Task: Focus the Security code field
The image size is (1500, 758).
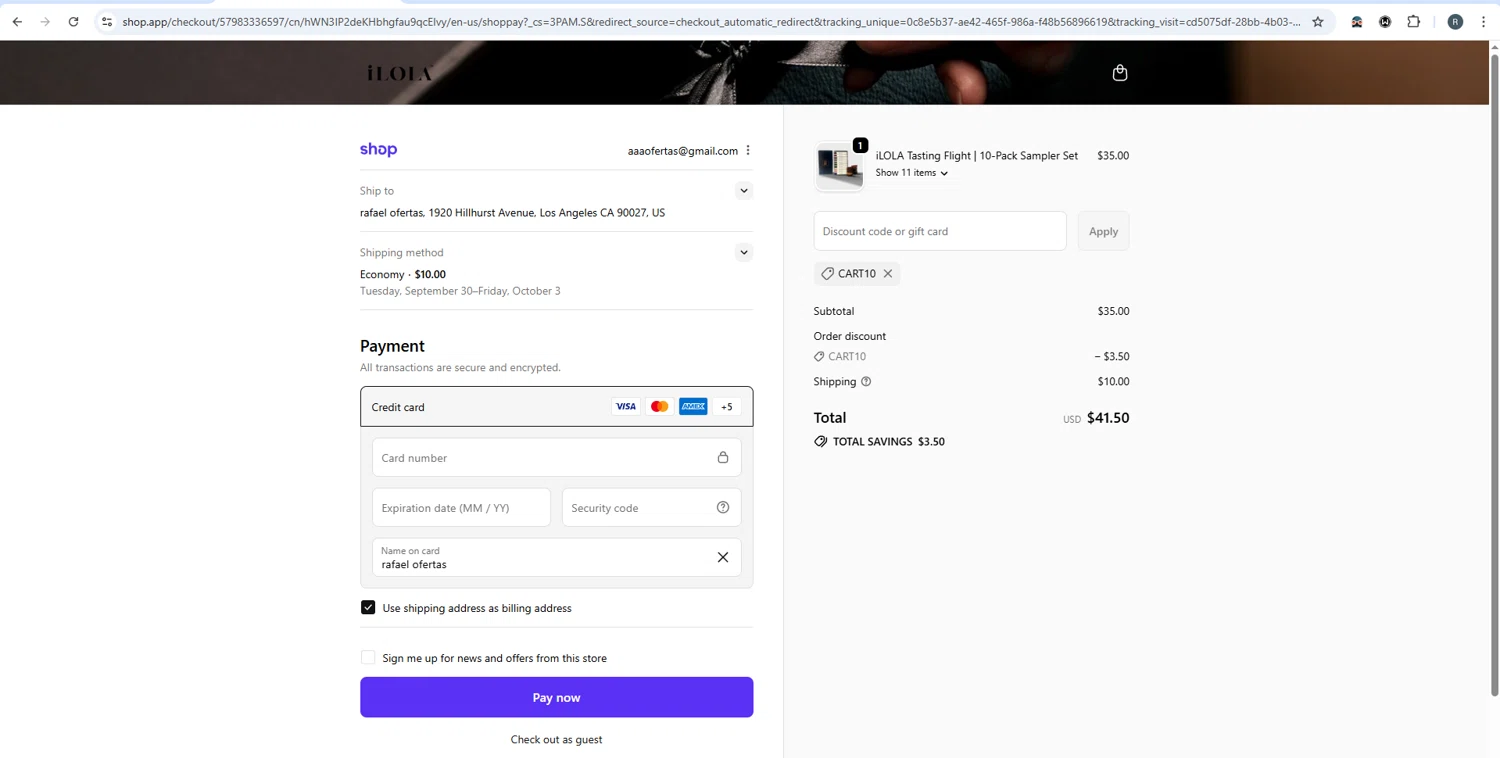Action: tap(651, 508)
